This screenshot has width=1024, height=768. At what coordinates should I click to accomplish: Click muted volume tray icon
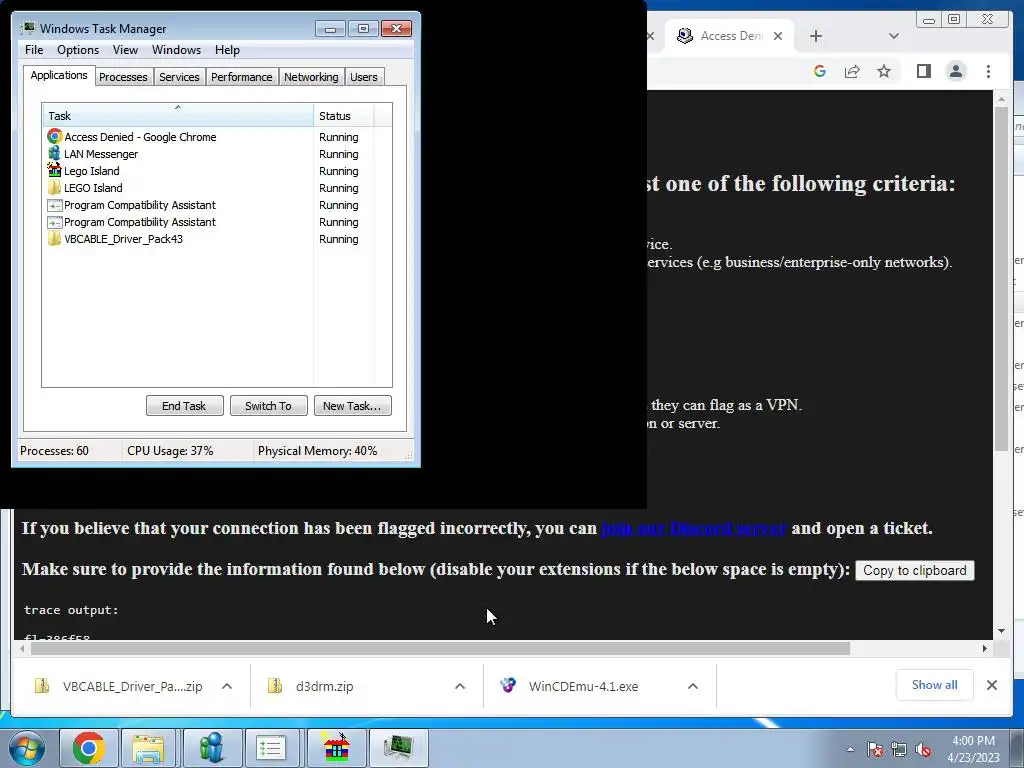coord(922,749)
